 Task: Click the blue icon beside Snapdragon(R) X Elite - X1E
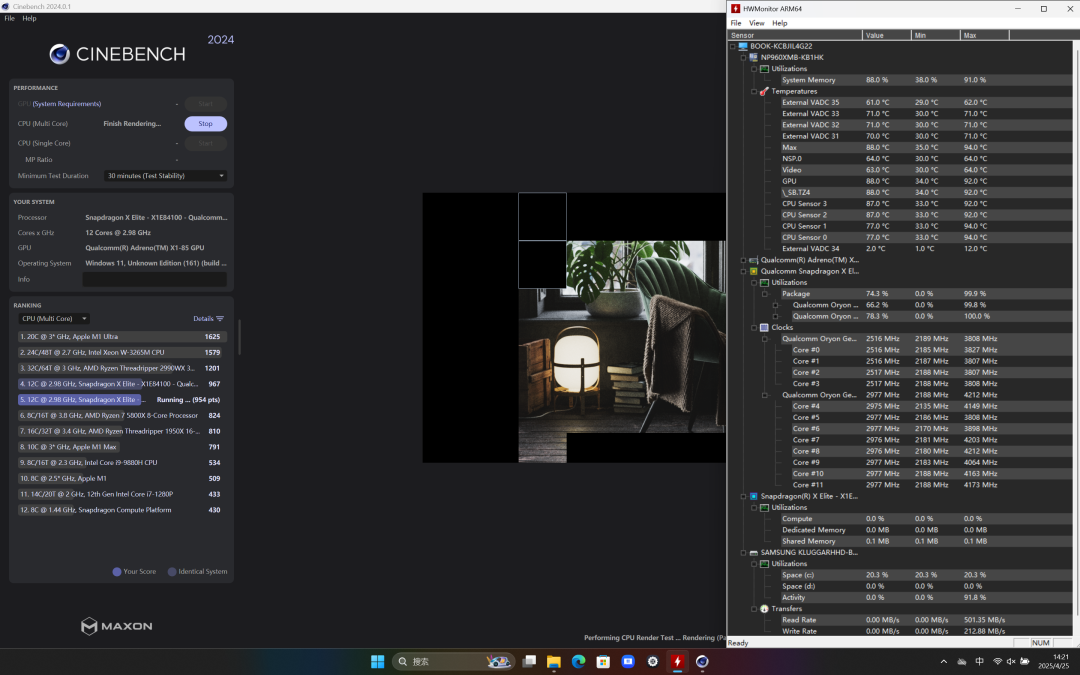pyautogui.click(x=754, y=497)
